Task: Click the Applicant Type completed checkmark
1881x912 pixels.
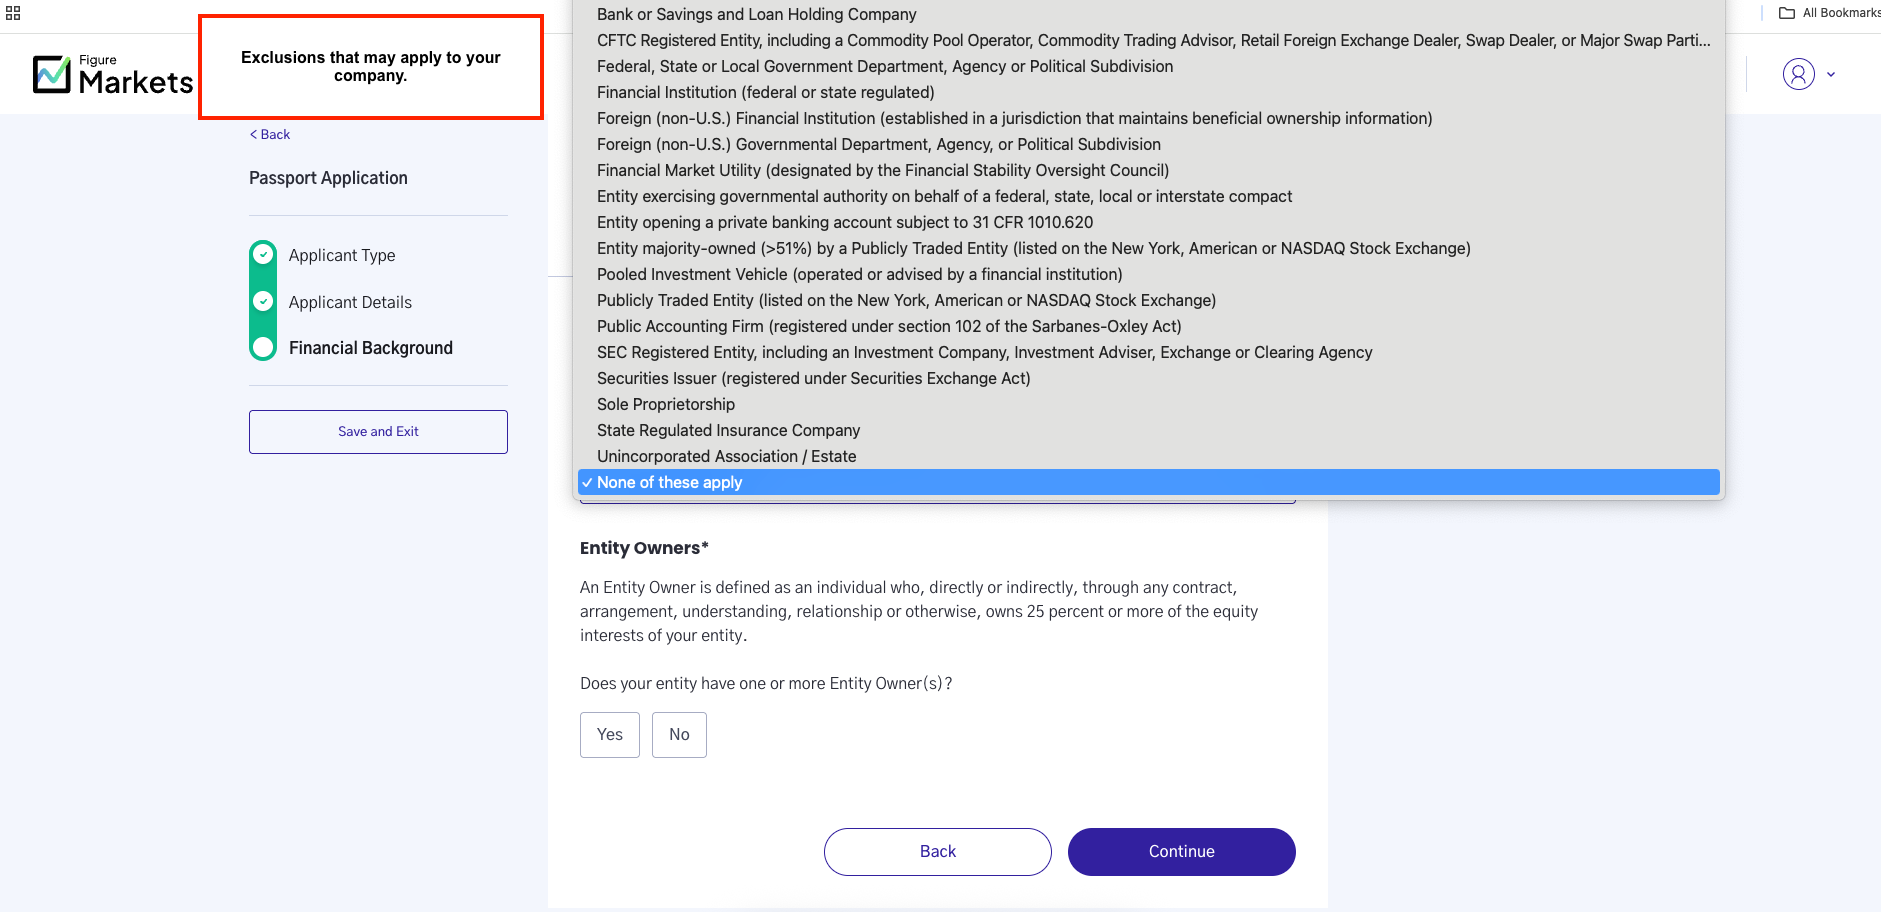Action: pyautogui.click(x=263, y=254)
